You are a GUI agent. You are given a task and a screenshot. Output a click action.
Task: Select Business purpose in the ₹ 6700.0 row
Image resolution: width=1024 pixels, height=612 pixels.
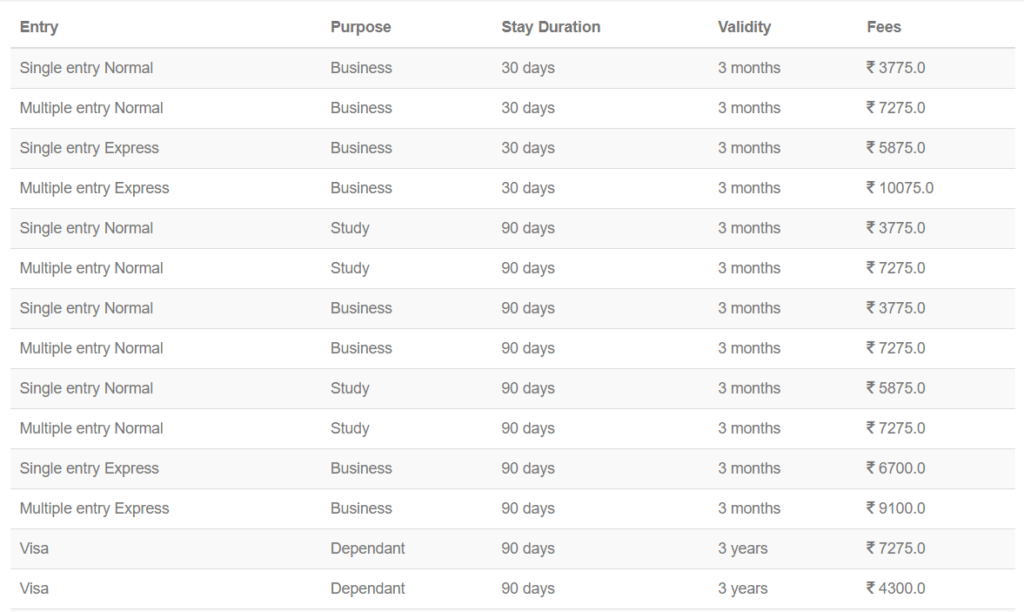pos(361,468)
